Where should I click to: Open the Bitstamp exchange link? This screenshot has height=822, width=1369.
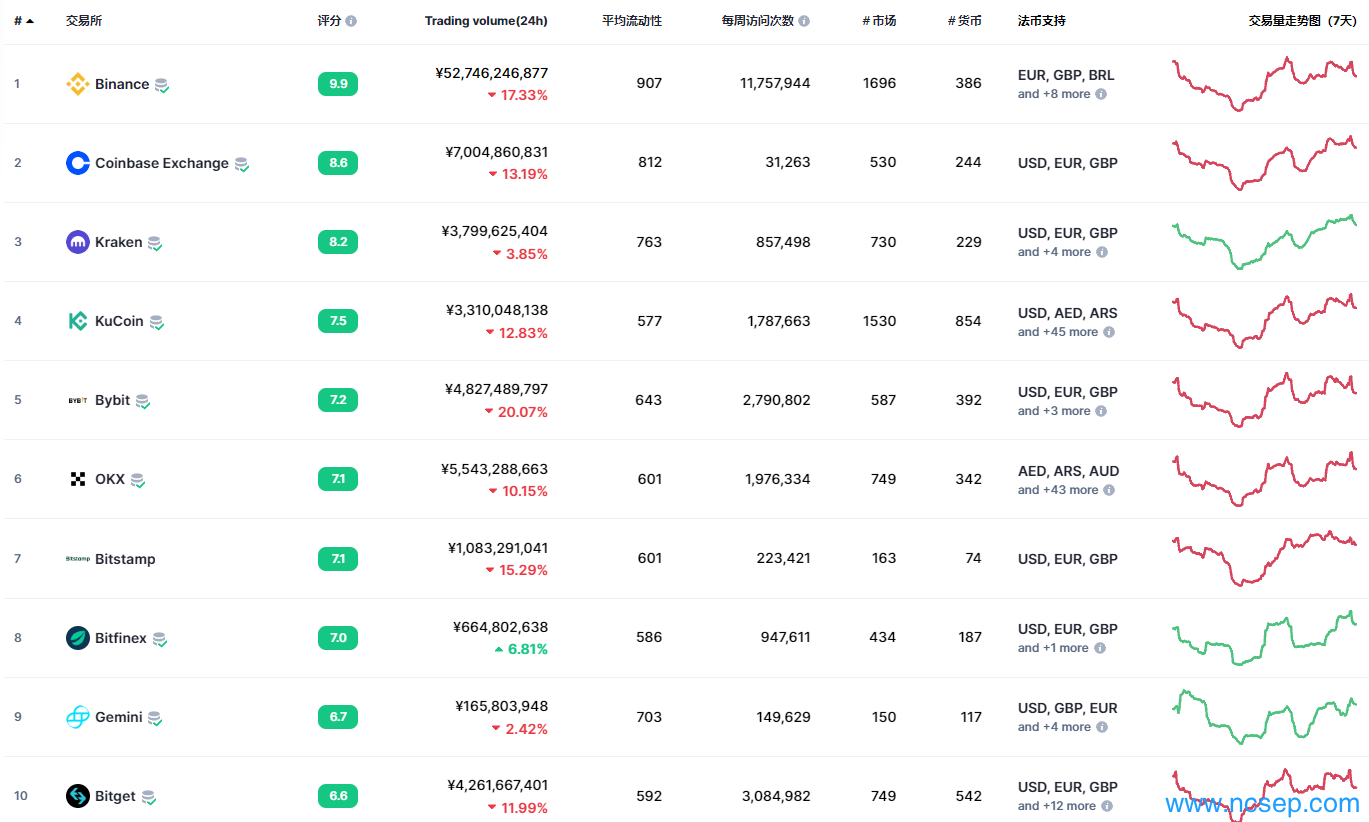[125, 559]
